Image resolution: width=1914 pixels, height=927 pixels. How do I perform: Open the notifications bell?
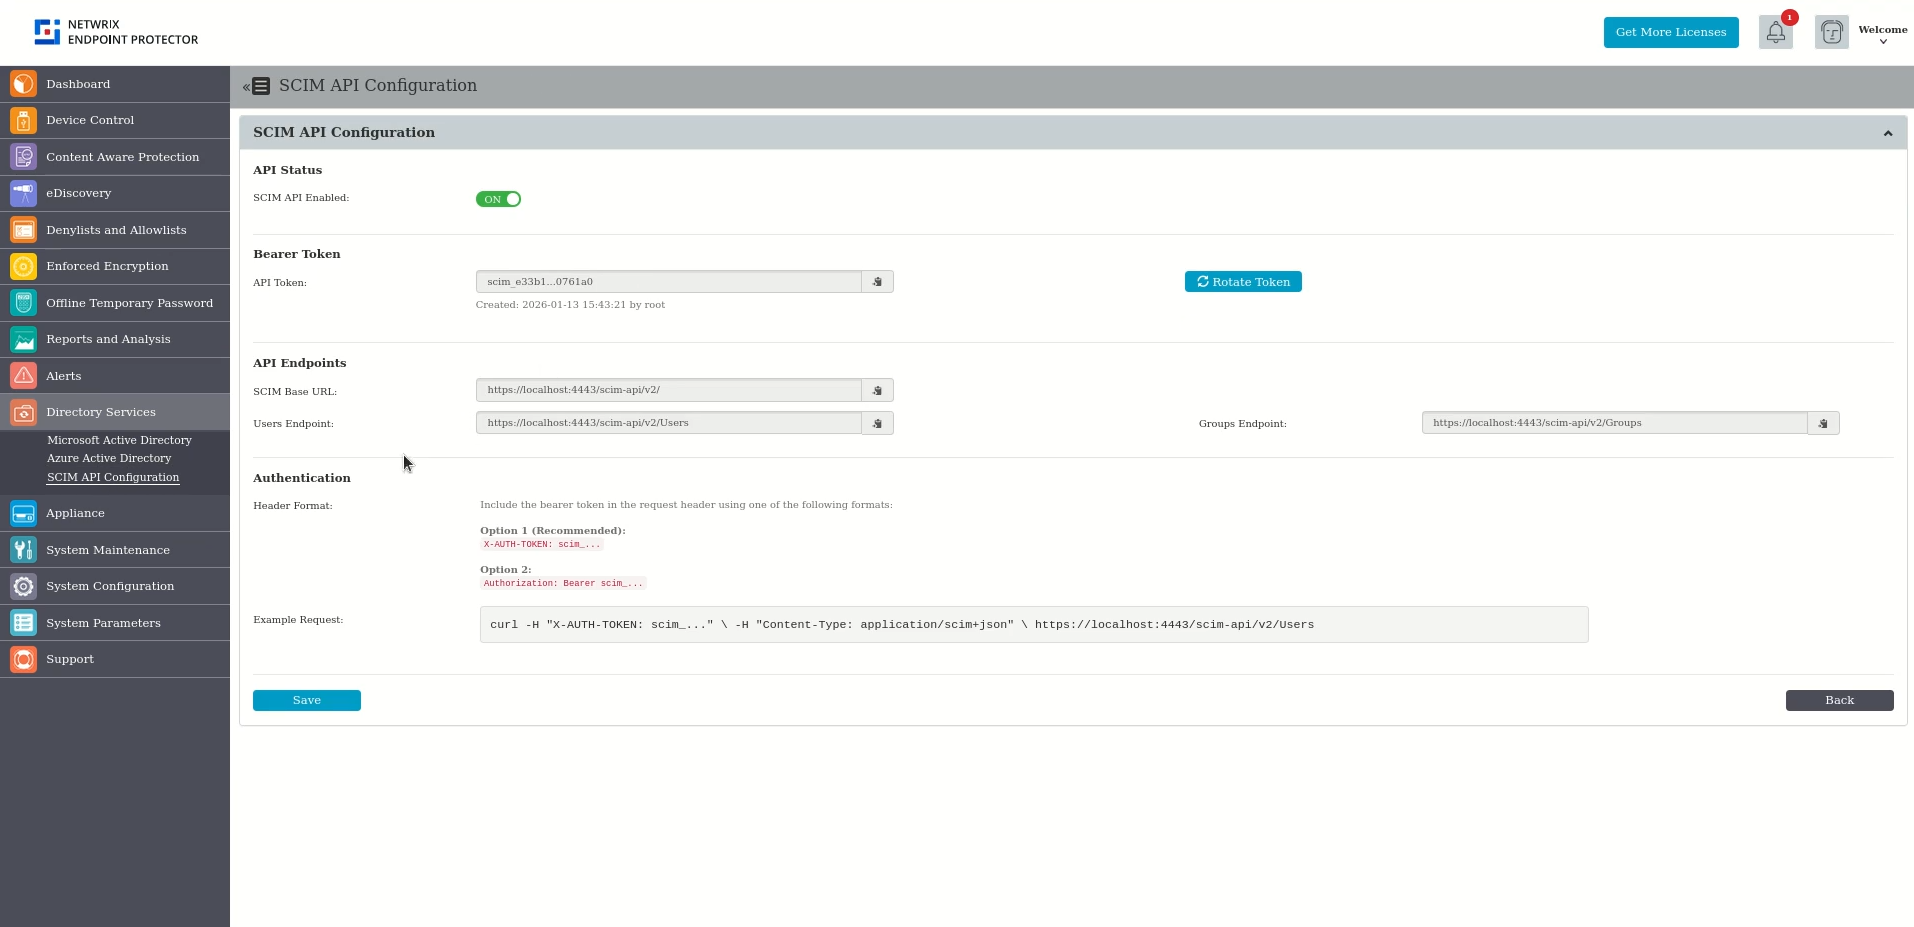coord(1775,32)
